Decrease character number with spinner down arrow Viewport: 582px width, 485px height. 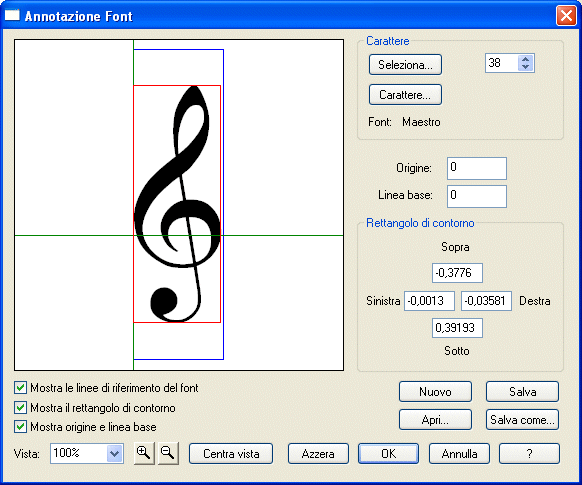click(x=525, y=67)
